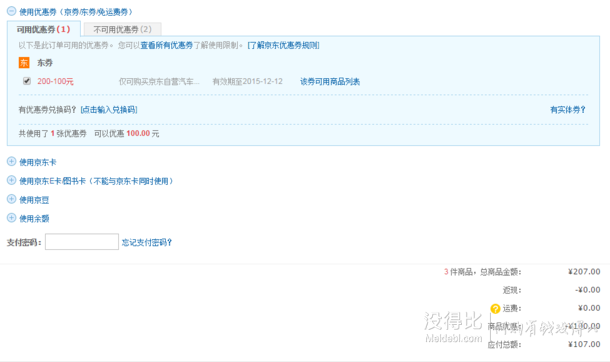Open the 不可用优惠券 (2) tab
The height and width of the screenshot is (362, 610).
coord(123,29)
